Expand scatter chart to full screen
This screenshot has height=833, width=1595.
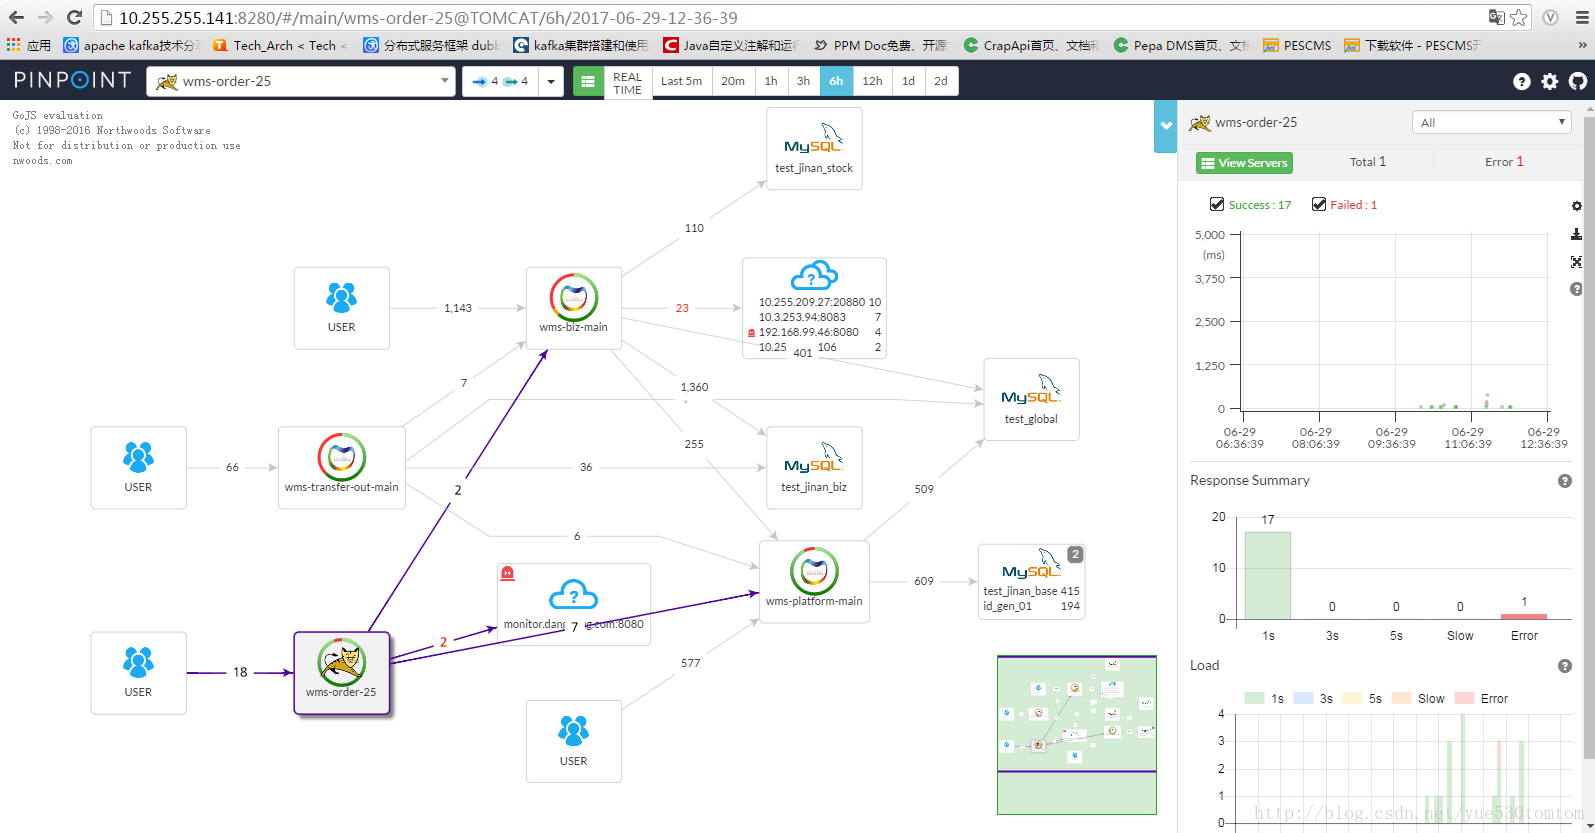coord(1577,262)
